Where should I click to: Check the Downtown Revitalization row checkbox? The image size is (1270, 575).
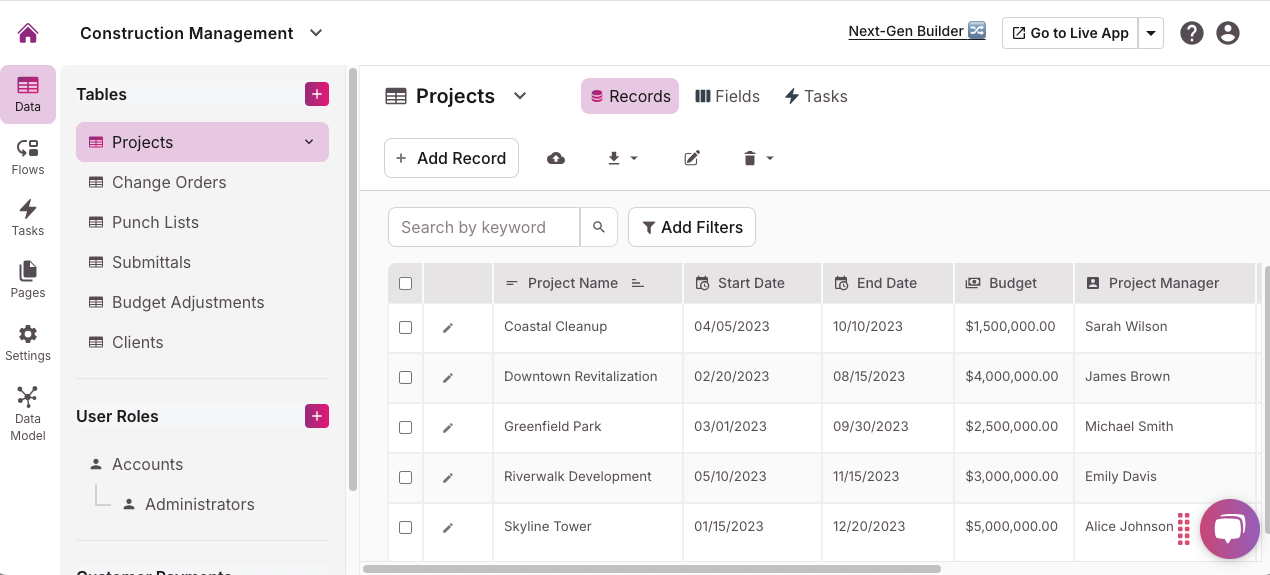click(x=405, y=377)
